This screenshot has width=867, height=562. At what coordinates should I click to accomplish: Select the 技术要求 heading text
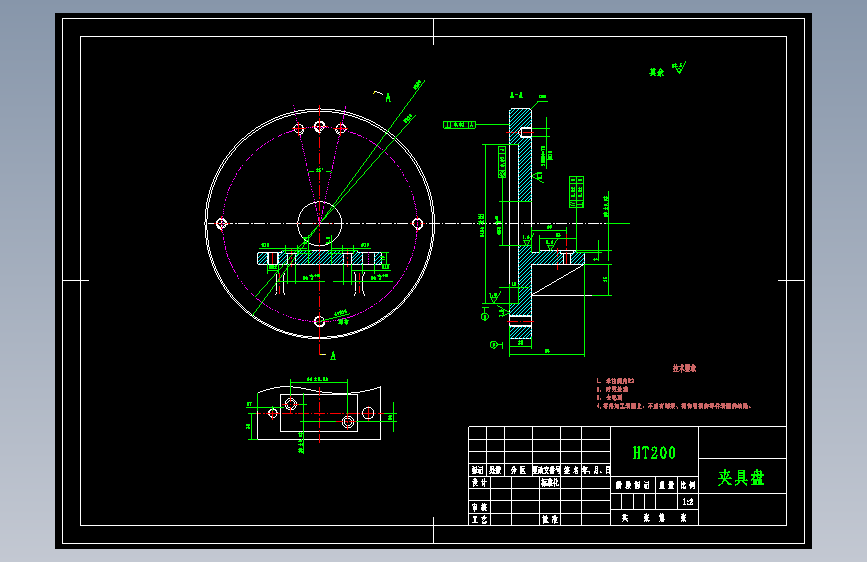685,368
